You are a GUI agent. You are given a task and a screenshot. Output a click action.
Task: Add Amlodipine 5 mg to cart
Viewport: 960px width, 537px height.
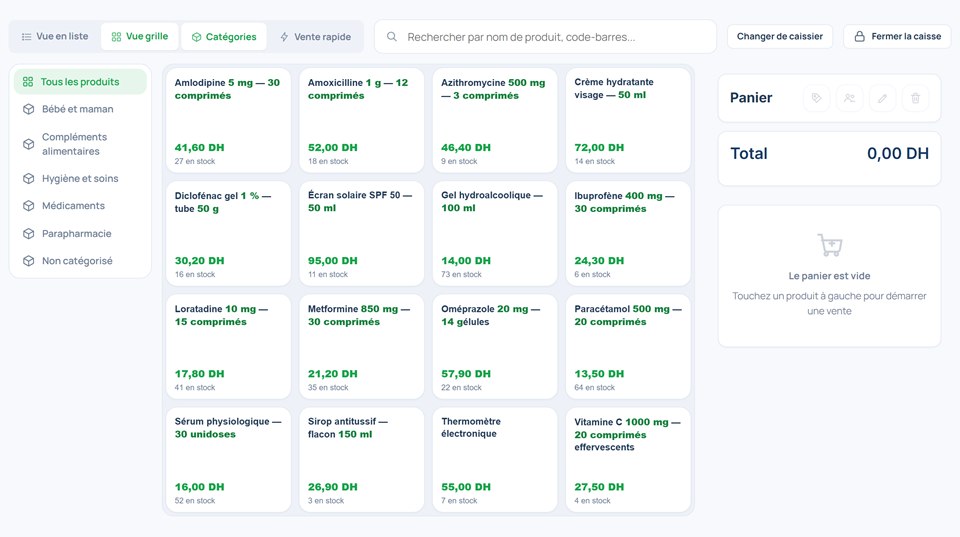click(228, 120)
